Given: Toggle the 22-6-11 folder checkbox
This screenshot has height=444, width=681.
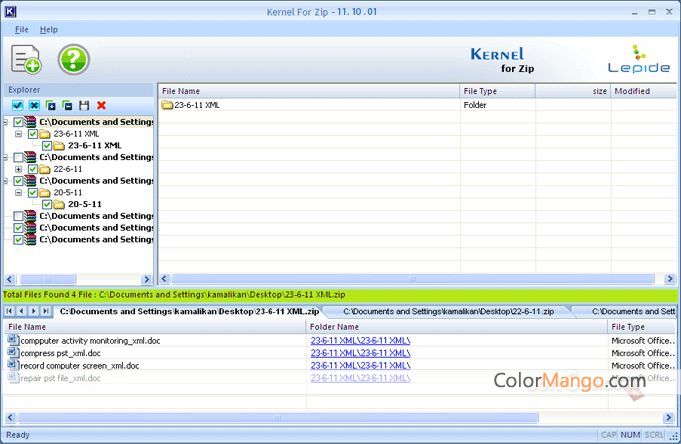Looking at the screenshot, I should (33, 169).
